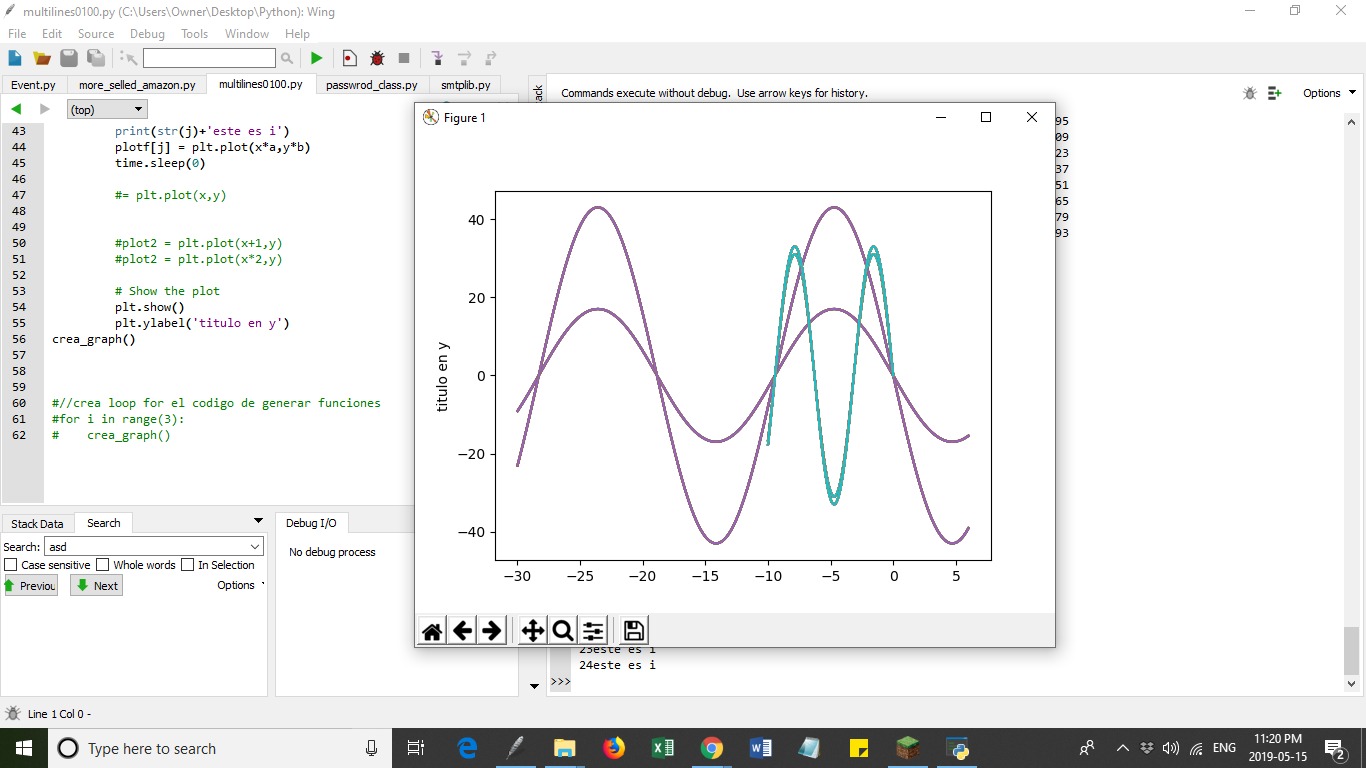The height and width of the screenshot is (768, 1366).
Task: Switch to Event.py tab
Action: [33, 85]
